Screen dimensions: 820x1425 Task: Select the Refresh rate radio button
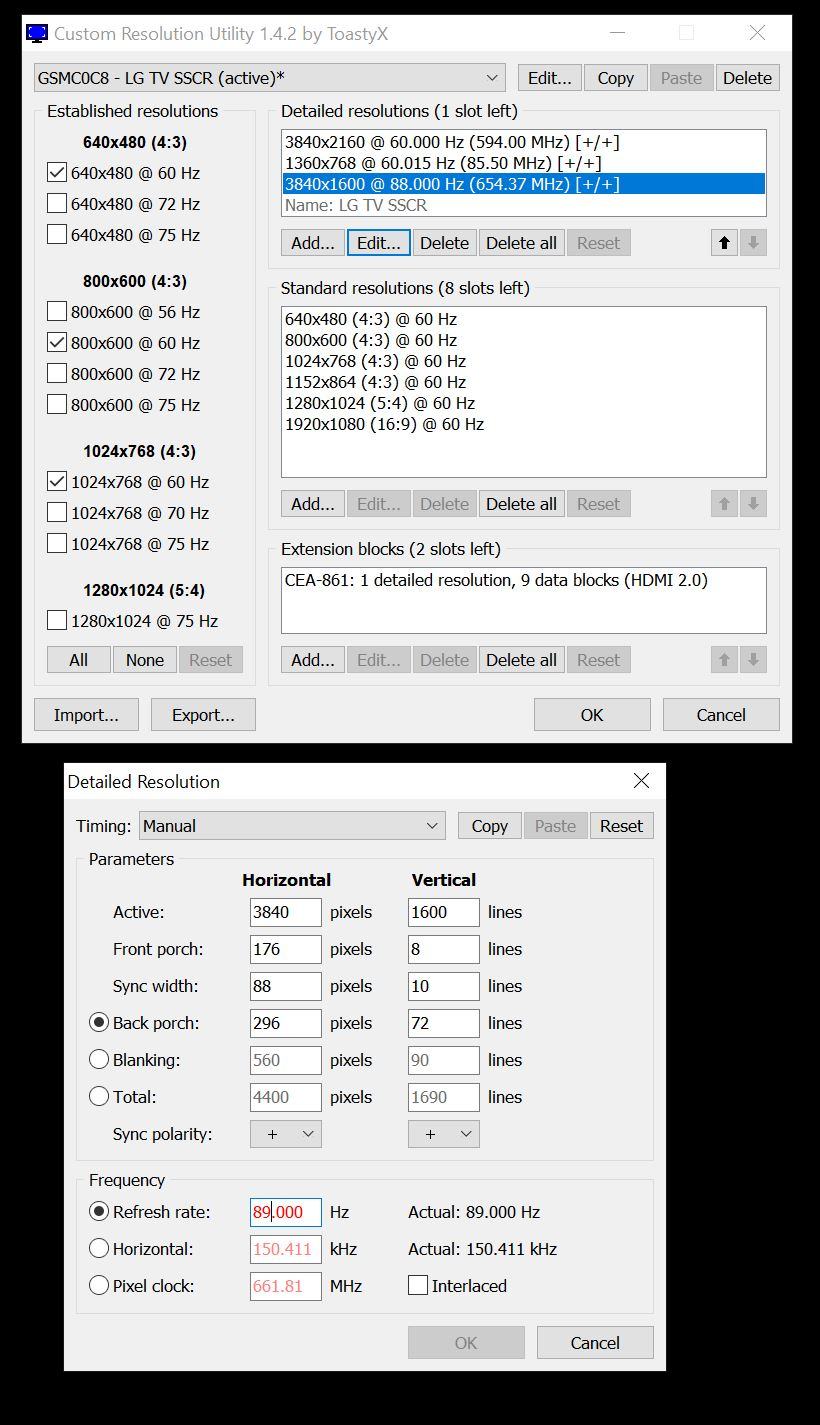point(99,1212)
